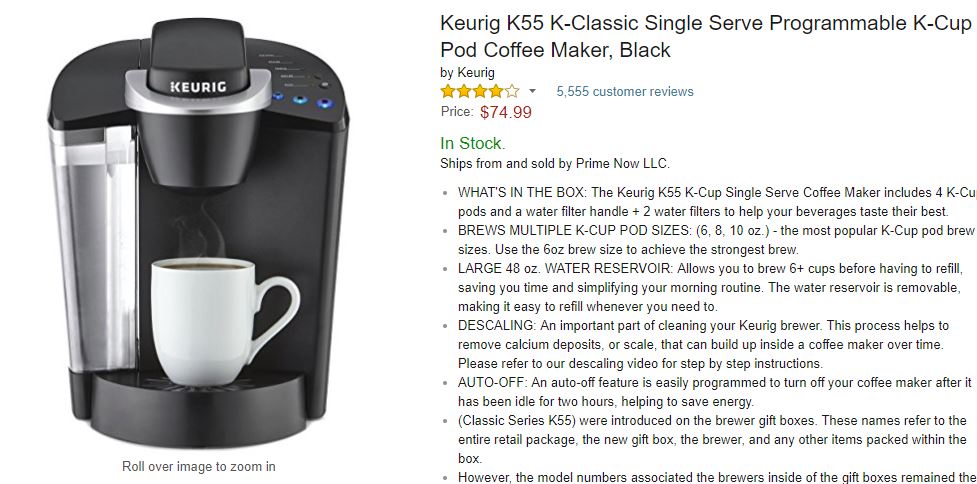Expand the rating breakdown dropdown arrow
This screenshot has width=977, height=484.
pos(532,92)
